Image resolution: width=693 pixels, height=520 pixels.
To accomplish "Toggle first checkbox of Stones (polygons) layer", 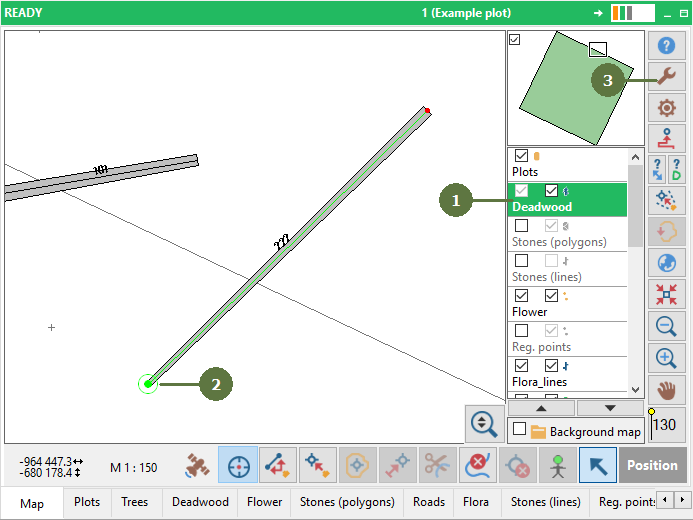I will point(521,226).
